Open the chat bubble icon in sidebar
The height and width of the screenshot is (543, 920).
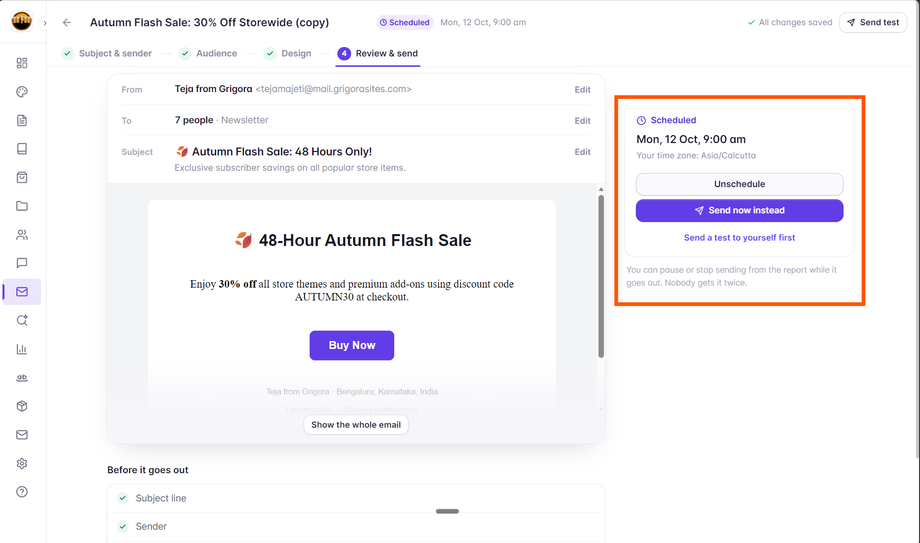[x=22, y=263]
